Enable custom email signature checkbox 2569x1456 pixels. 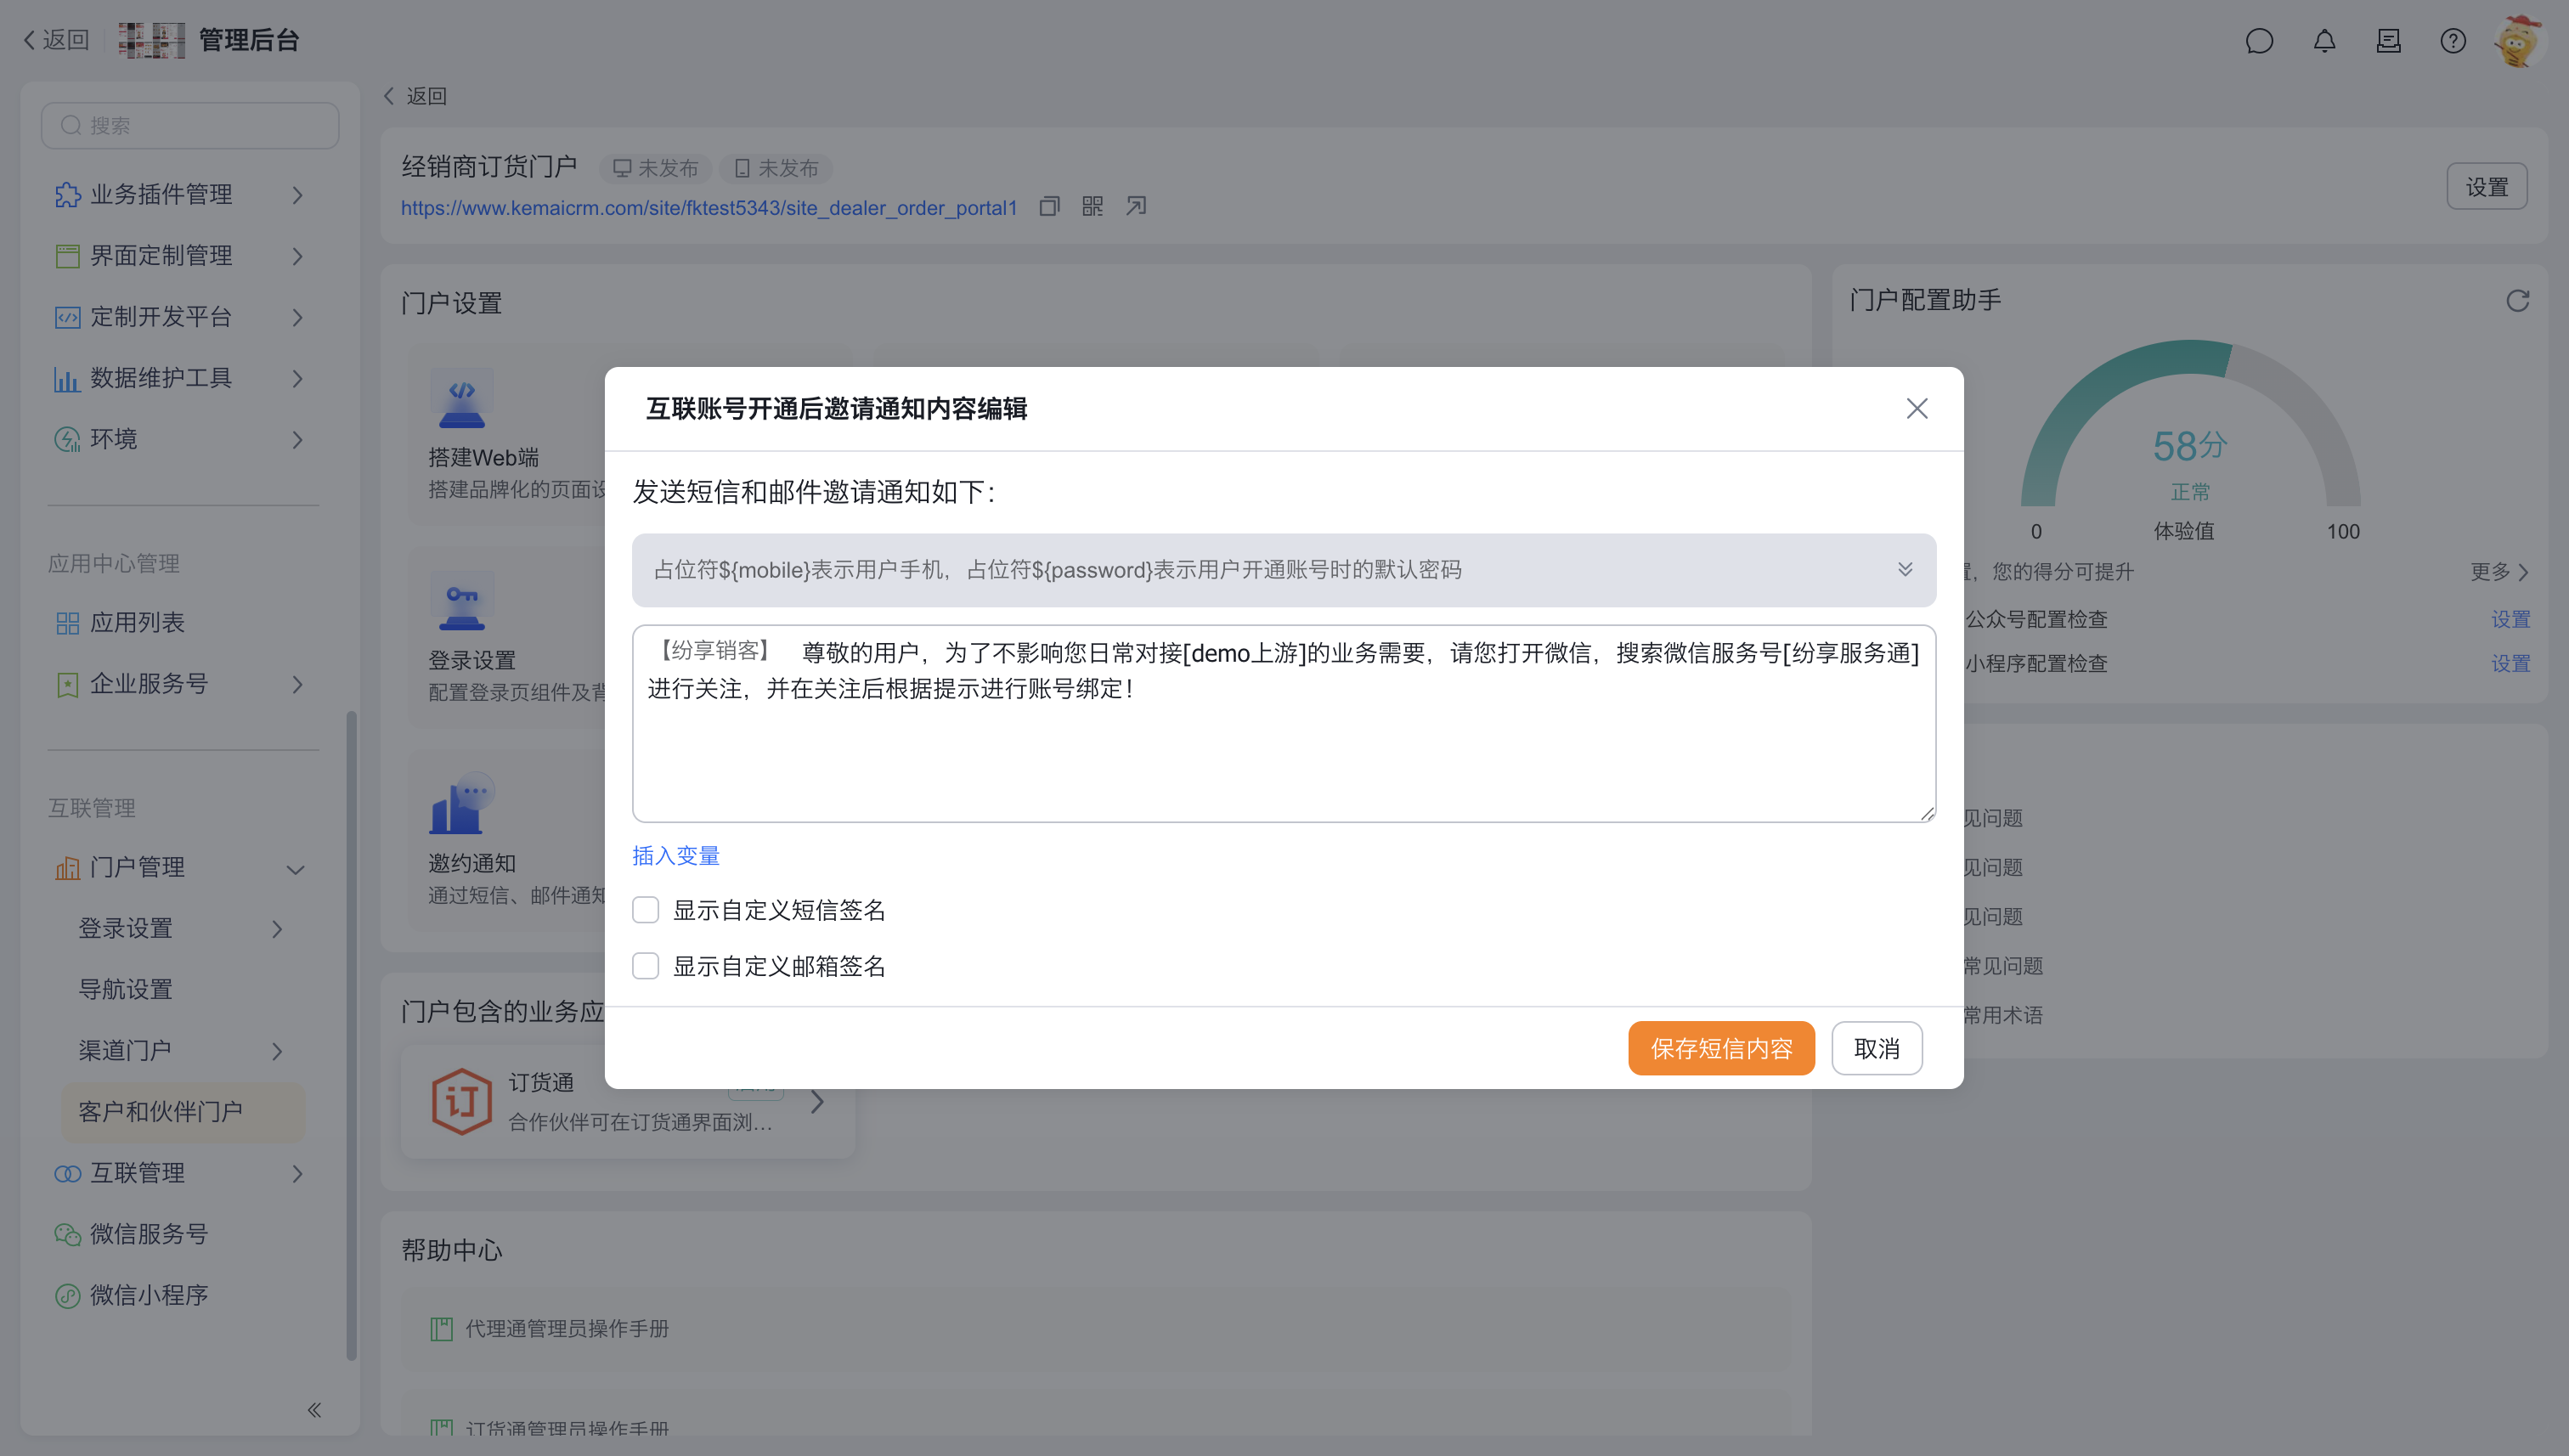[x=646, y=966]
